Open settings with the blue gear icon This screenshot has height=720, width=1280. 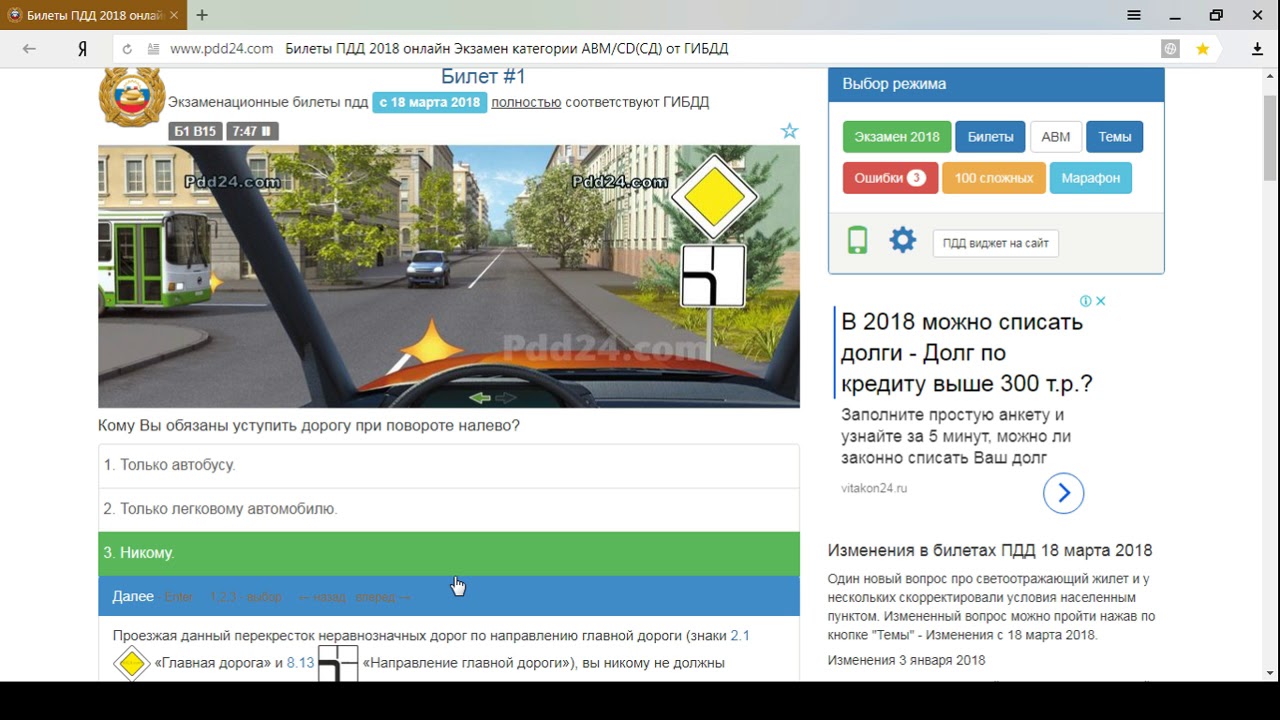point(903,240)
